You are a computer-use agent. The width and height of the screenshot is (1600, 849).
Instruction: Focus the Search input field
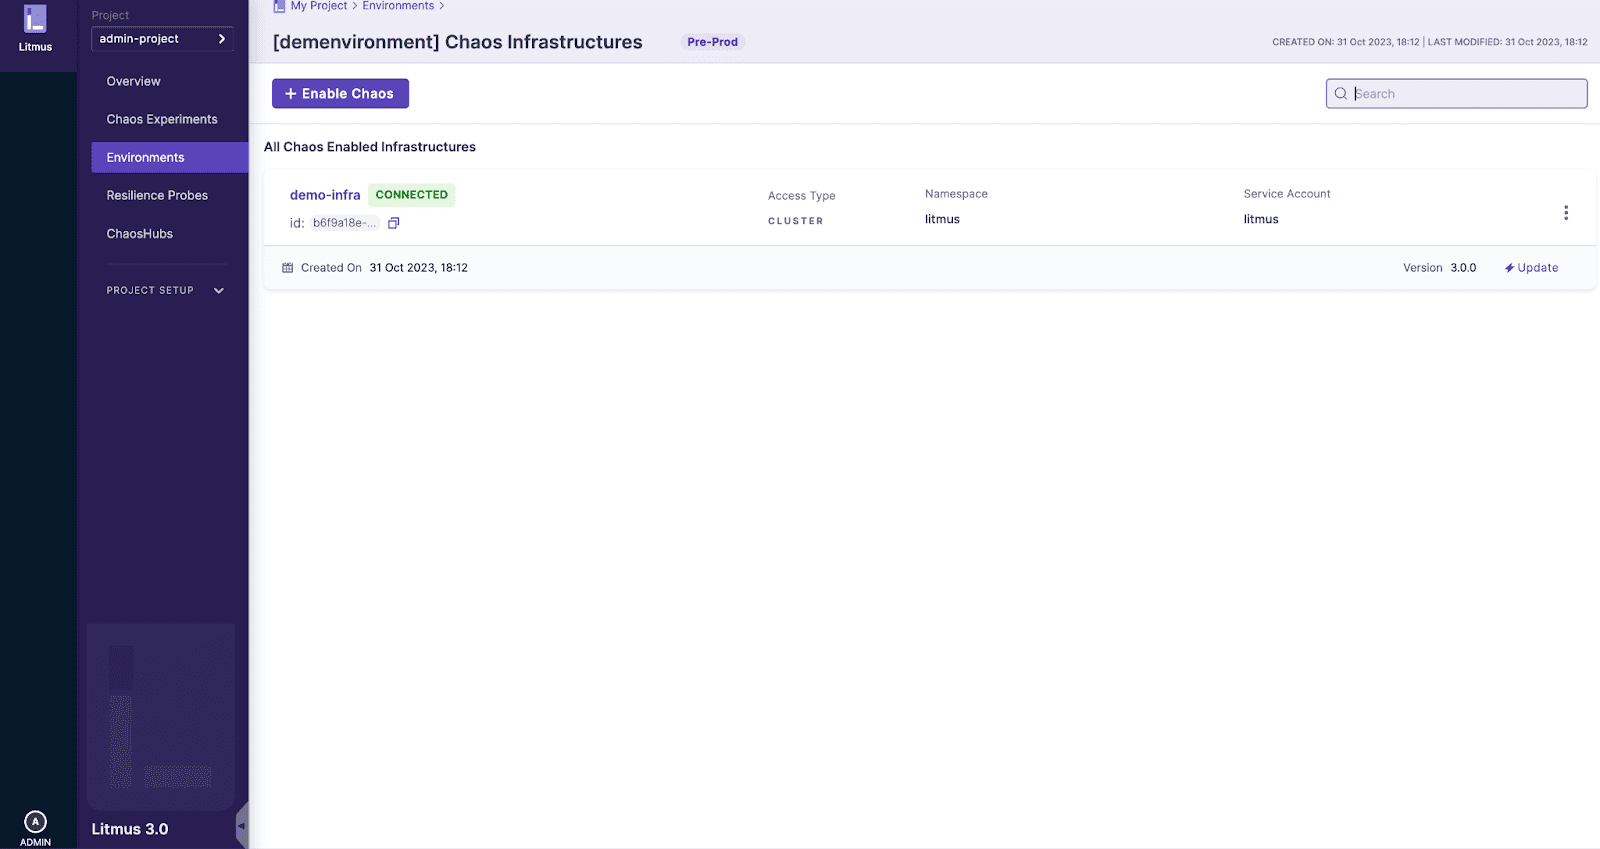1456,93
